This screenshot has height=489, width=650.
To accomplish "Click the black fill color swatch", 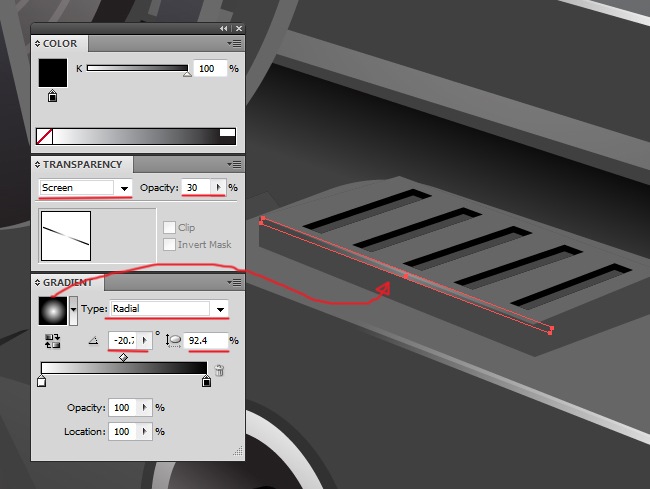I will (53, 73).
